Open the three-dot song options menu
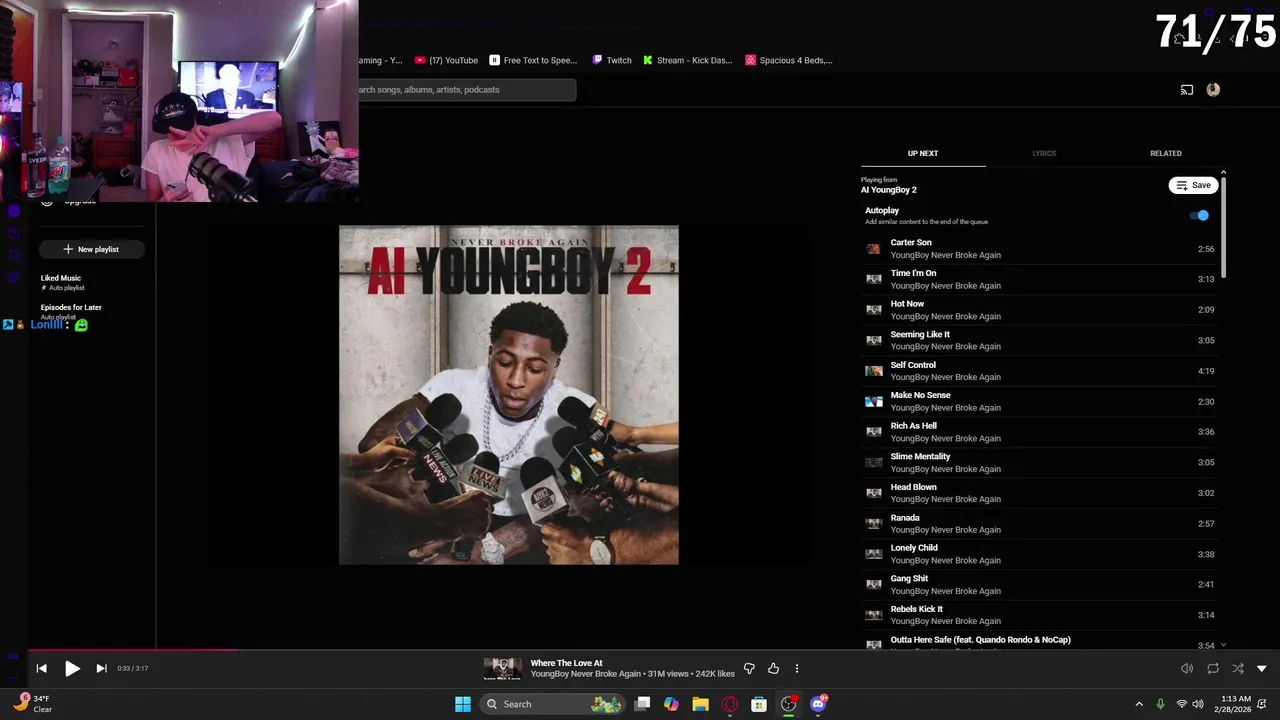Viewport: 1280px width, 720px height. coord(797,668)
